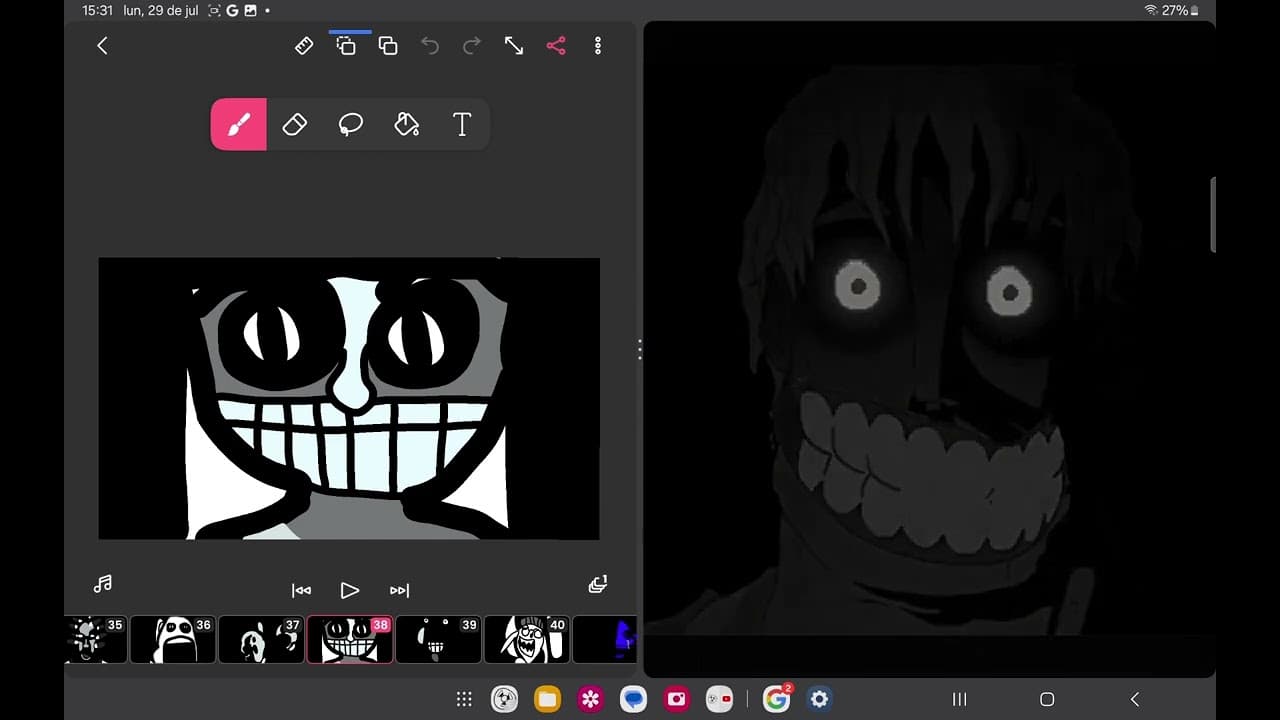Select the Brush tool
1280x720 pixels.
[x=238, y=124]
